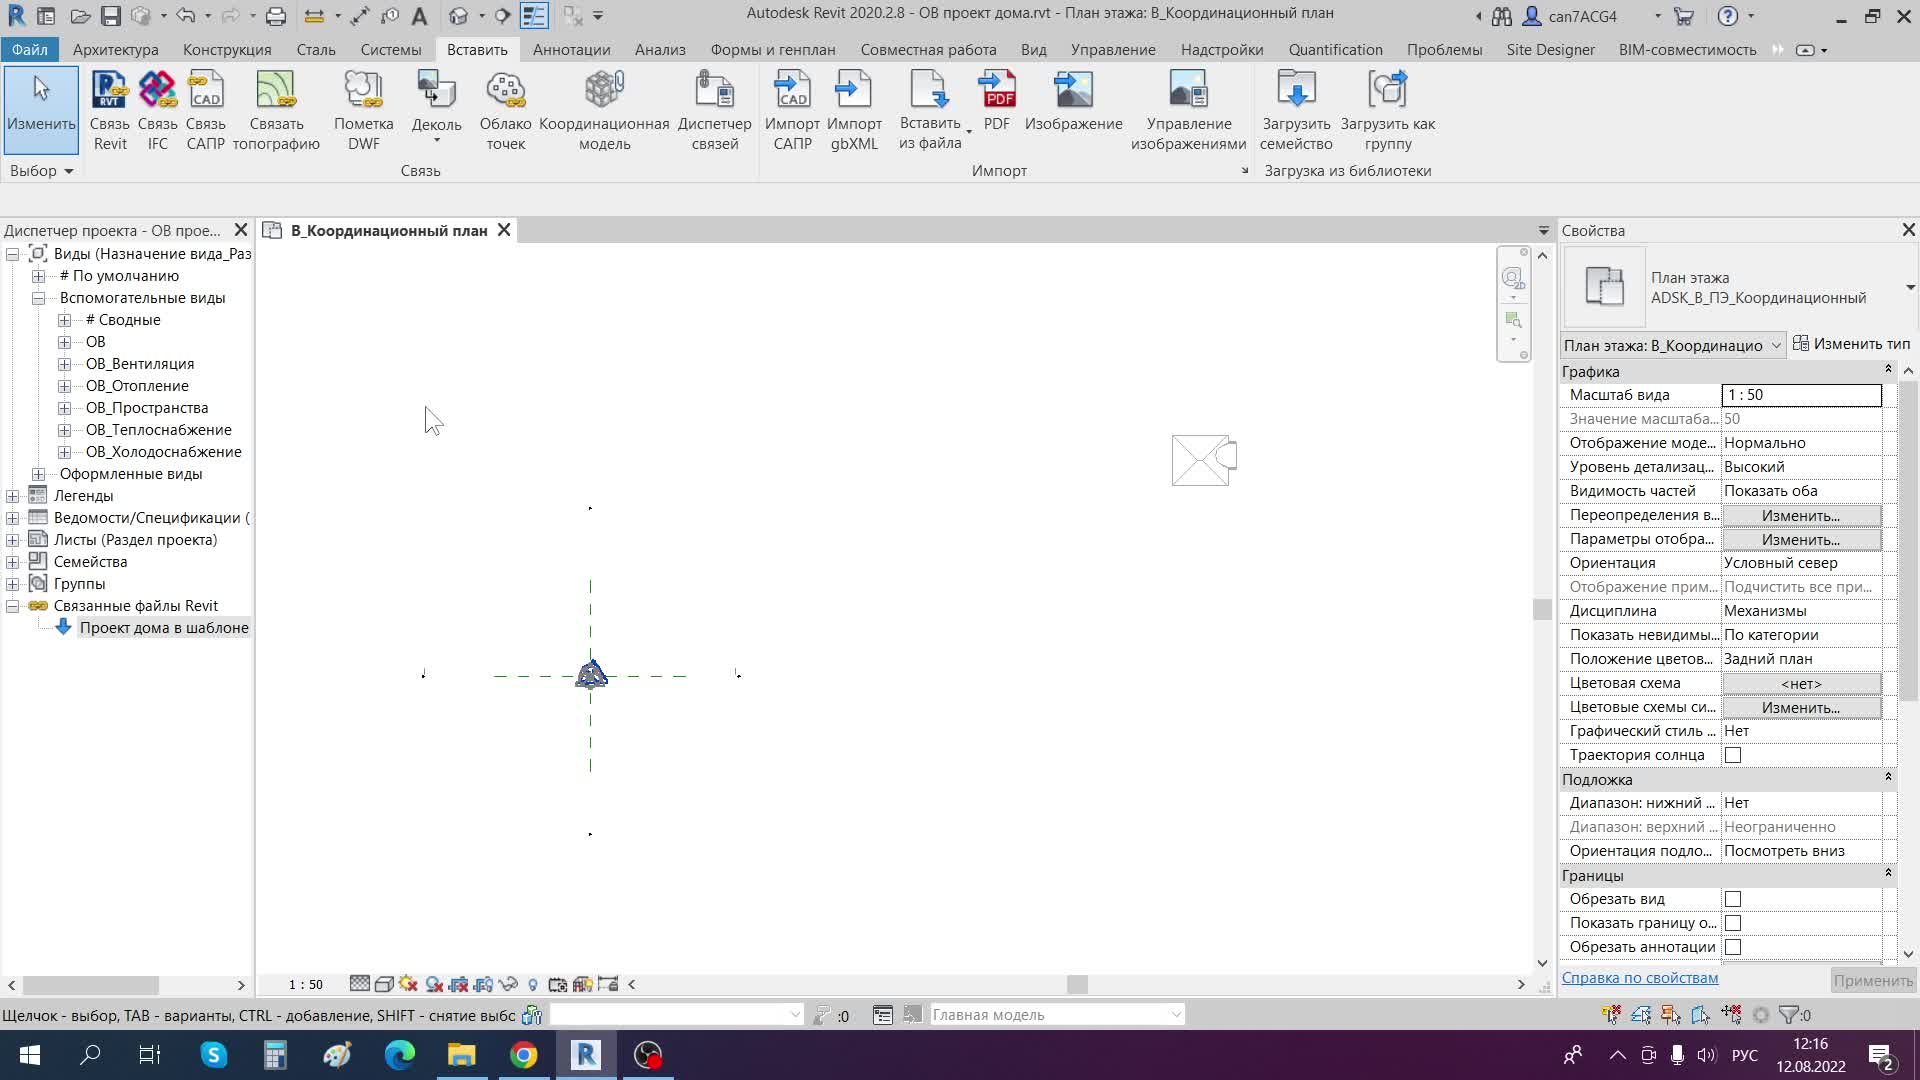Enable the Обрезать вид checkbox
1920x1080 pixels.
(1733, 899)
